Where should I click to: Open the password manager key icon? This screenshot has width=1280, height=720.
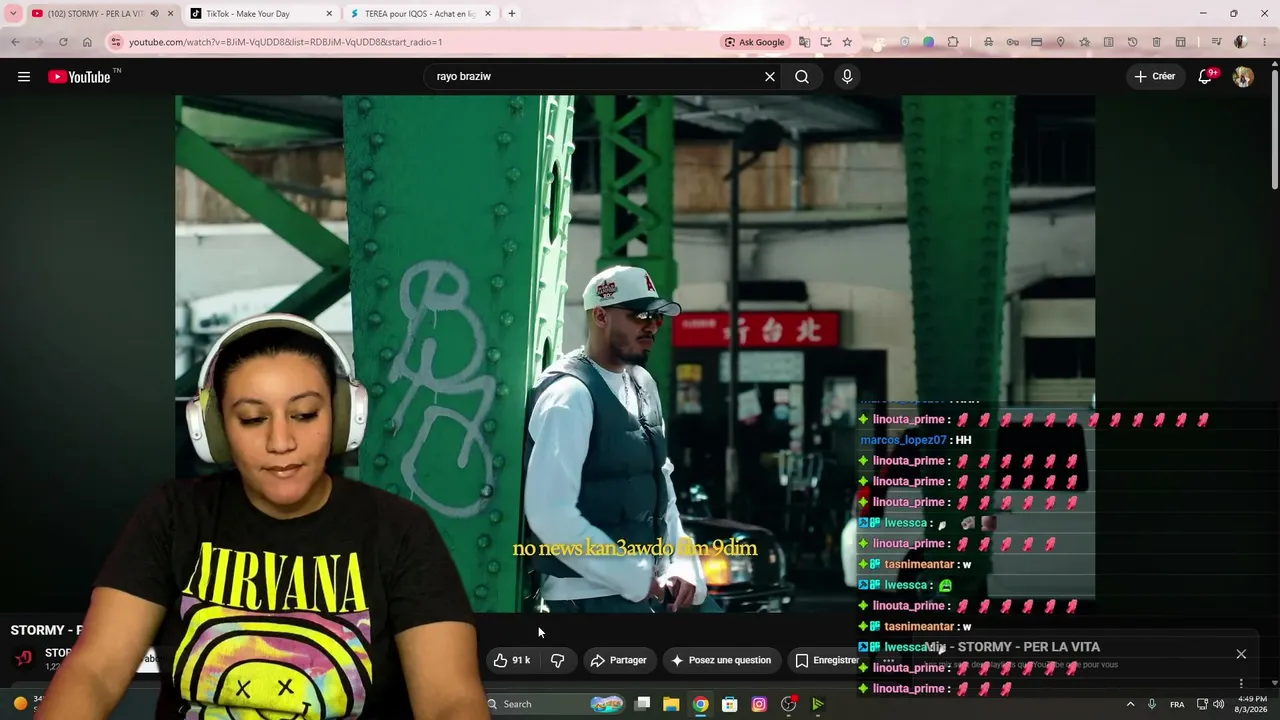tap(1013, 42)
